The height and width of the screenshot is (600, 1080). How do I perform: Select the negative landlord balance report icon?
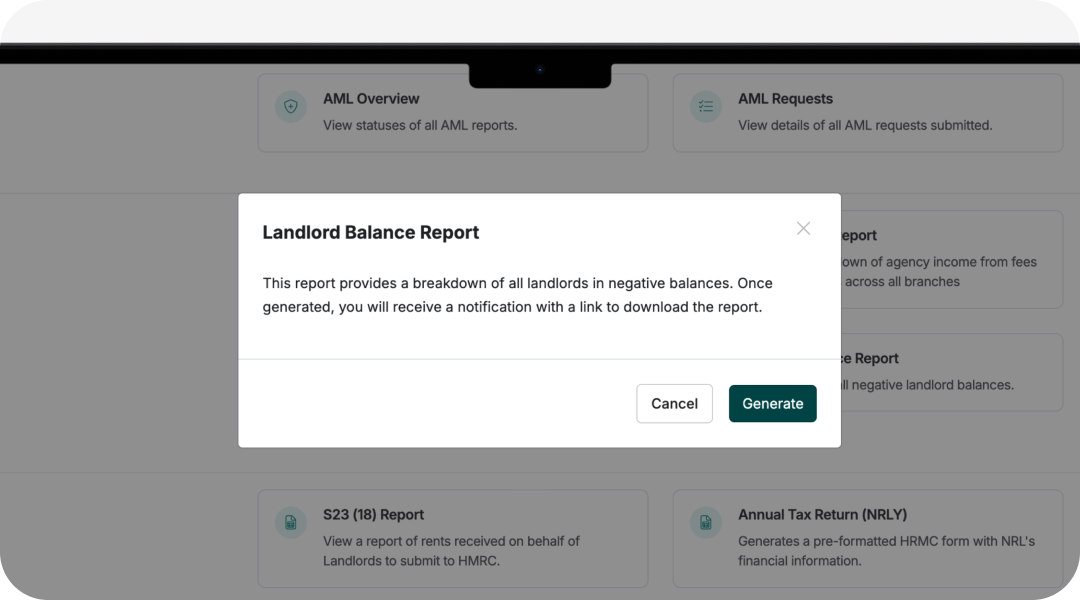tap(705, 366)
